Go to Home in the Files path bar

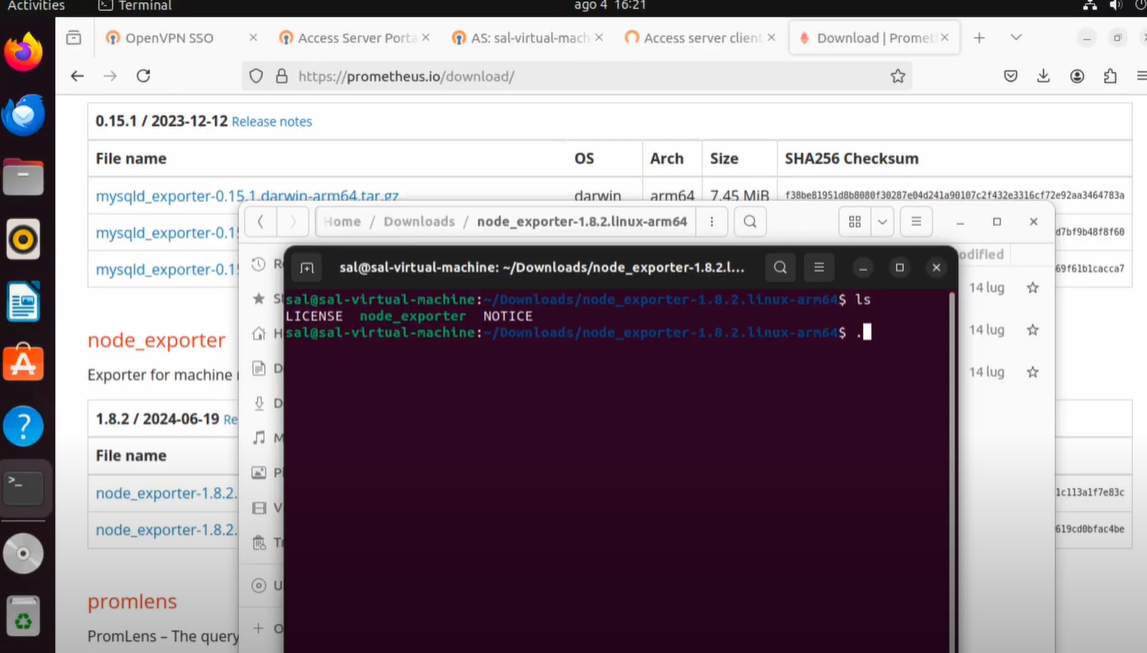(x=342, y=222)
